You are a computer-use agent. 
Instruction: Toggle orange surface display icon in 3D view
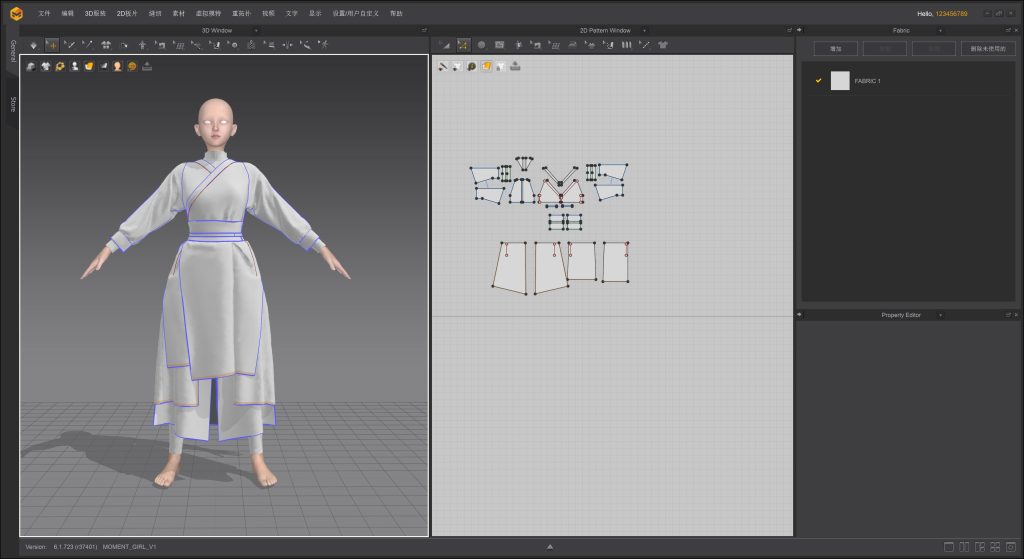pos(88,66)
